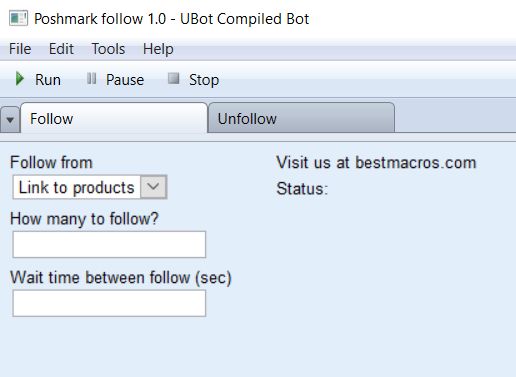Click the gray Stop square icon
Viewport: 516px width, 377px height.
point(173,79)
